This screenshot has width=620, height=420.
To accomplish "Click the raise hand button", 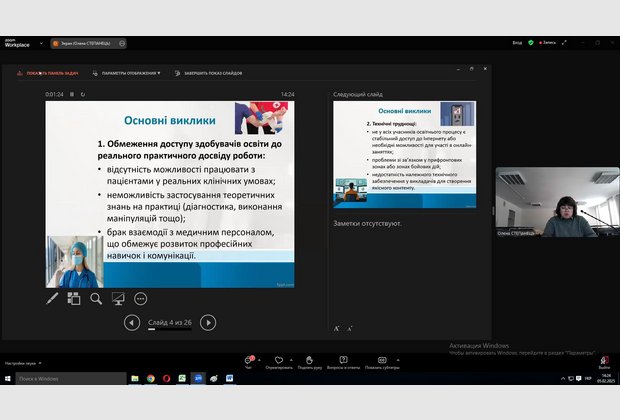I will [309, 362].
